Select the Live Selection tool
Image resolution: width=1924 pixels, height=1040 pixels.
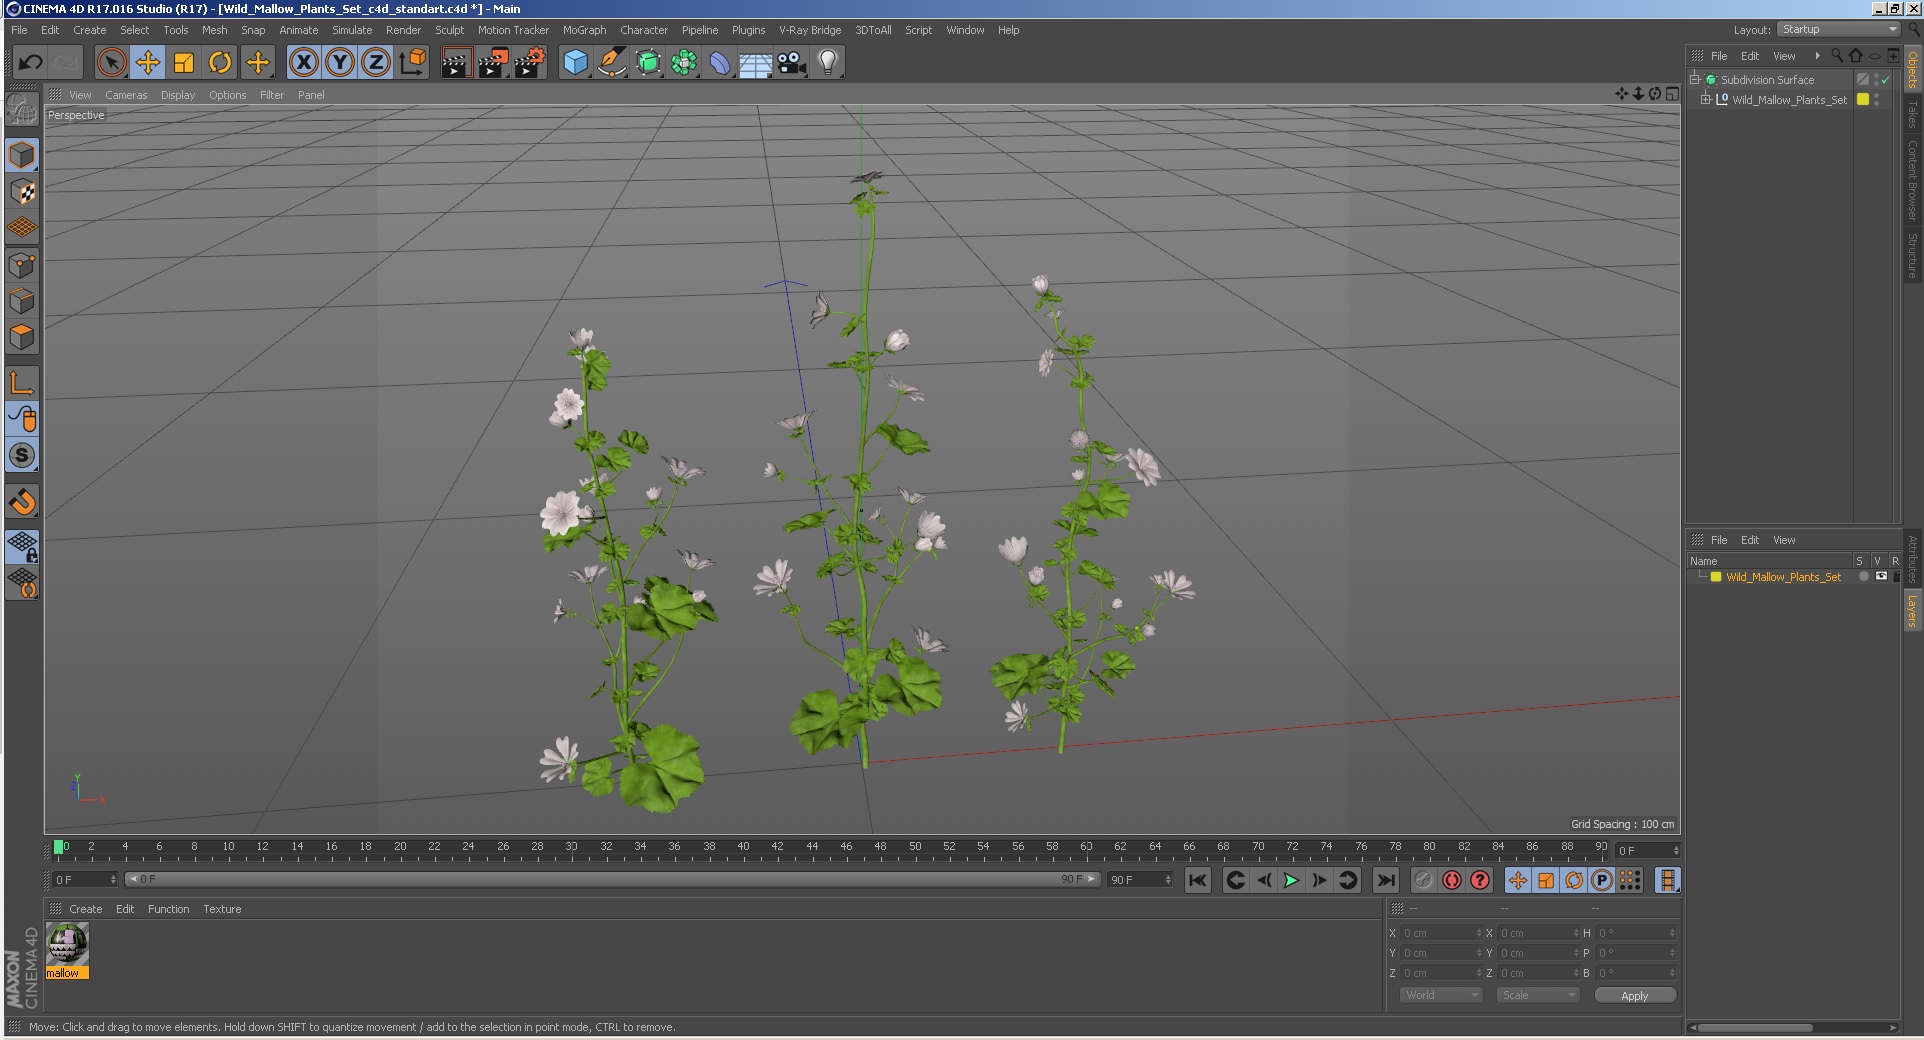click(112, 63)
